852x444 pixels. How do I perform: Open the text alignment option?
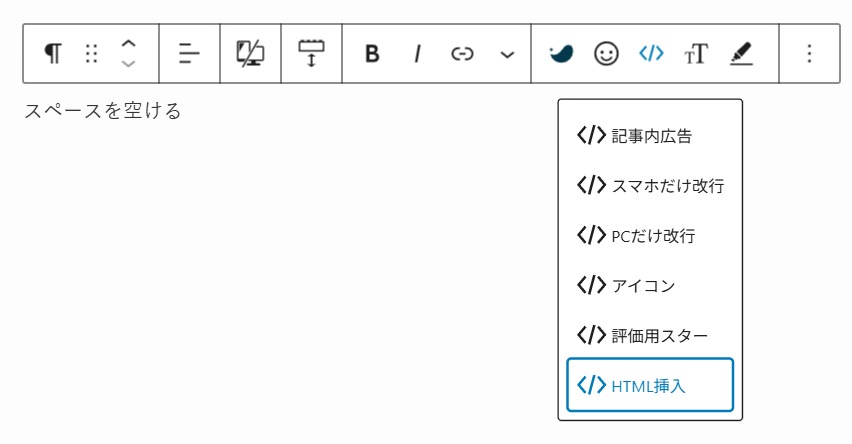(x=189, y=54)
